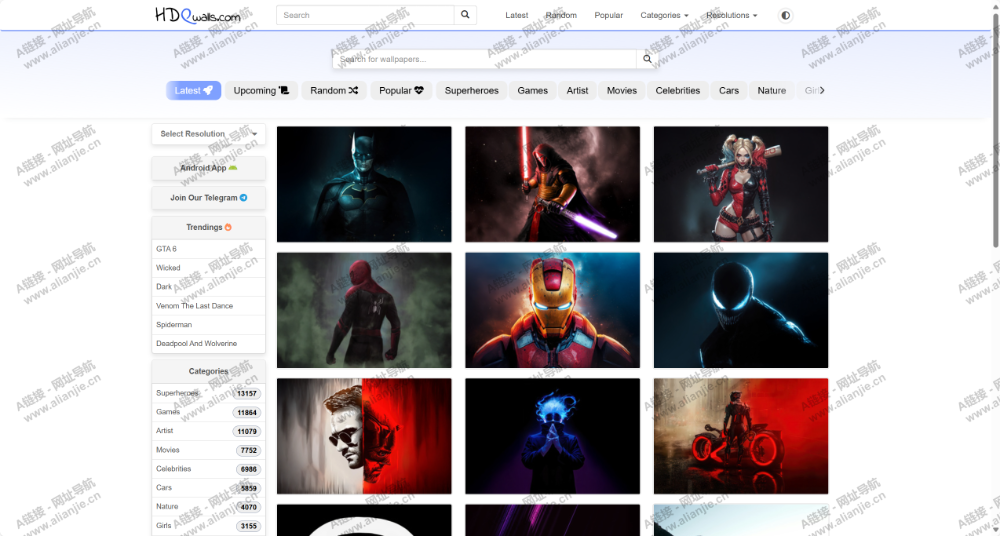The image size is (1000, 536).
Task: Open Movies category in sidebar list
Action: (x=209, y=450)
